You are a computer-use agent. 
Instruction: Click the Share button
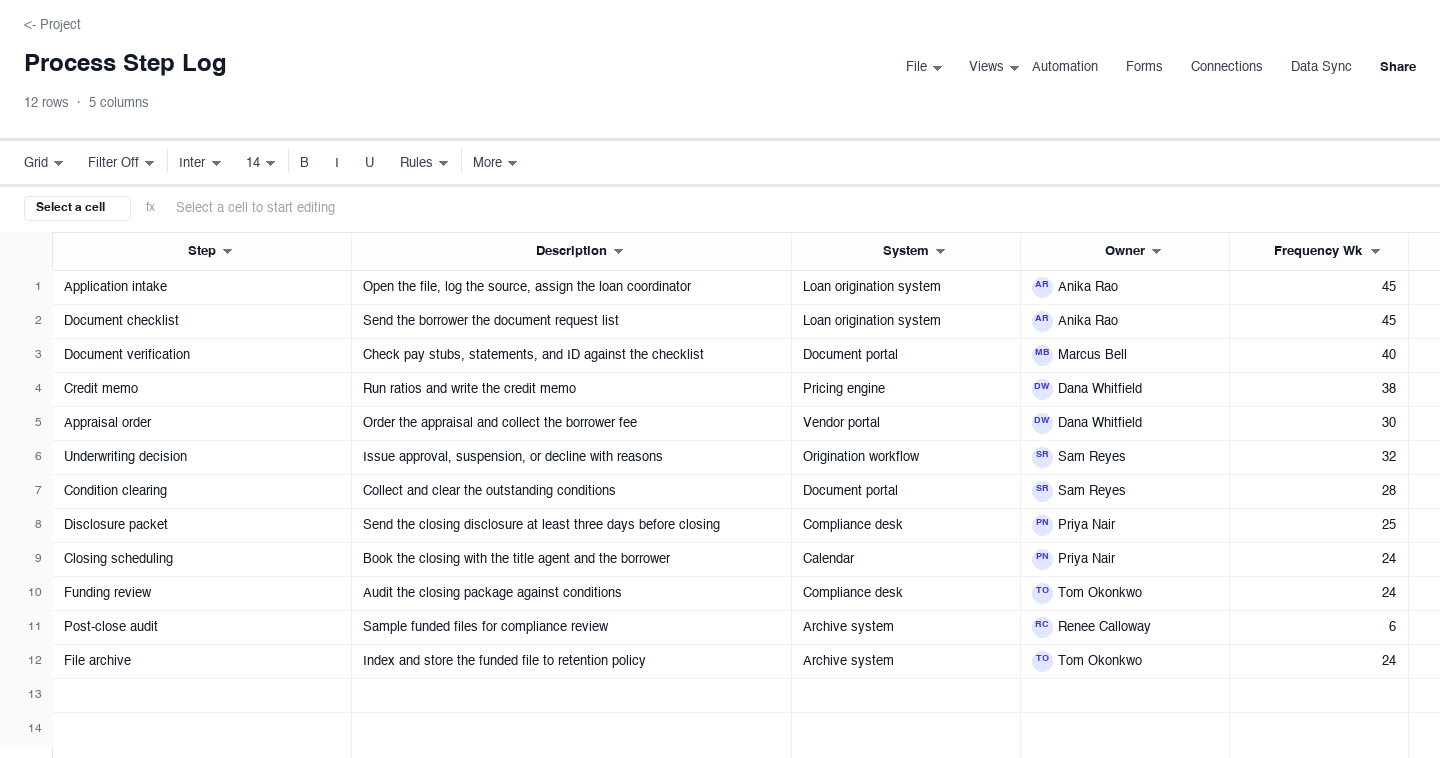click(x=1398, y=67)
